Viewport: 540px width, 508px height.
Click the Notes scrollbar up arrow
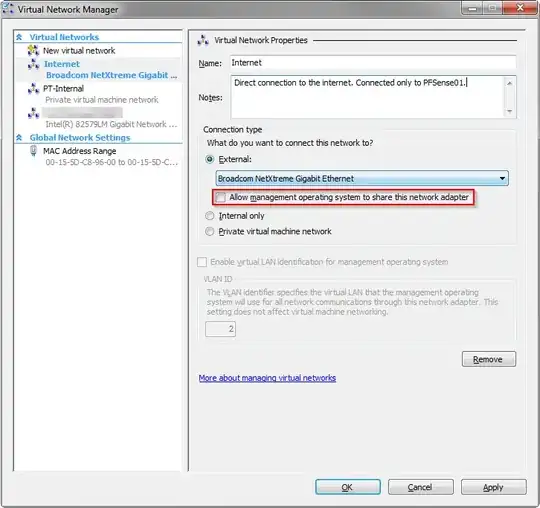[510, 83]
